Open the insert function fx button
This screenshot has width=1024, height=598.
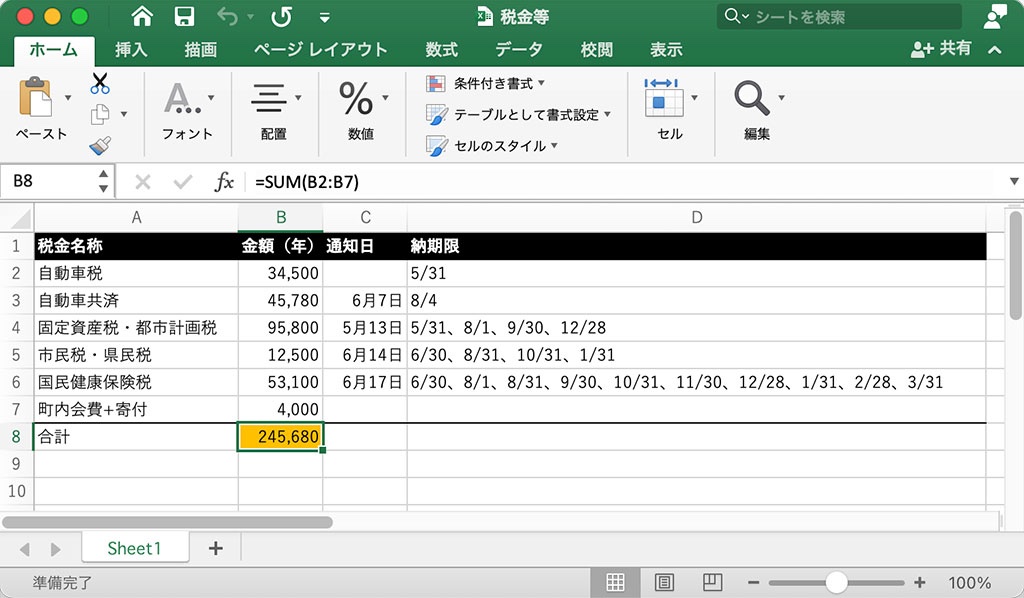coord(225,181)
